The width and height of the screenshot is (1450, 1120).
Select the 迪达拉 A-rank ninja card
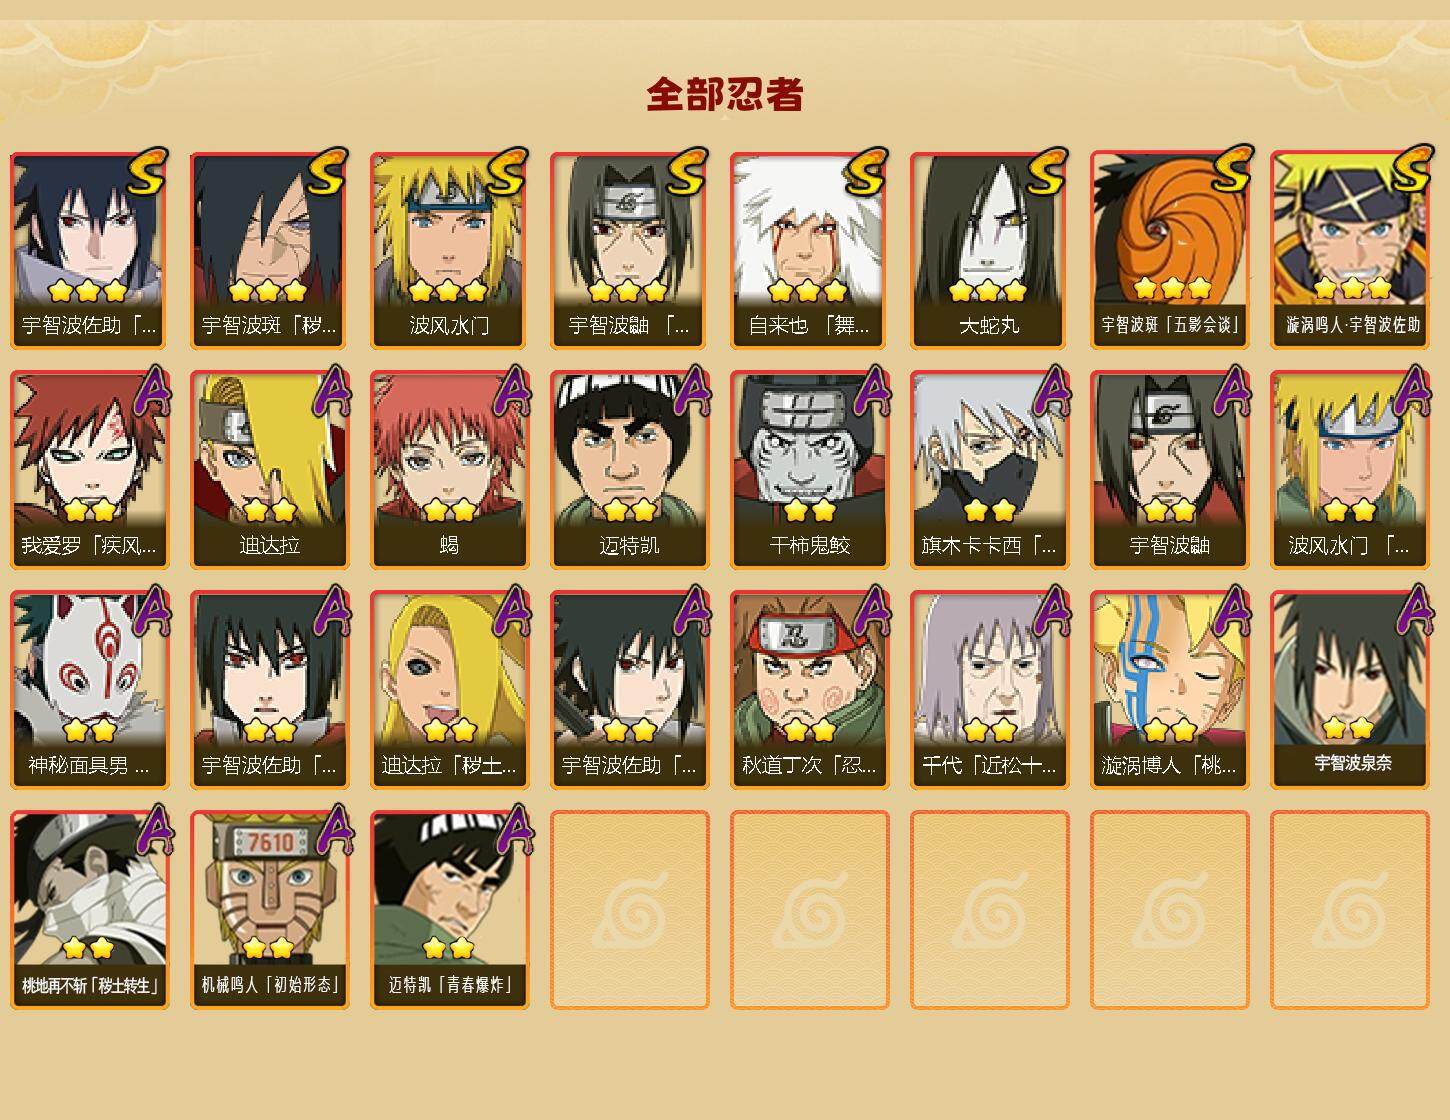(269, 470)
